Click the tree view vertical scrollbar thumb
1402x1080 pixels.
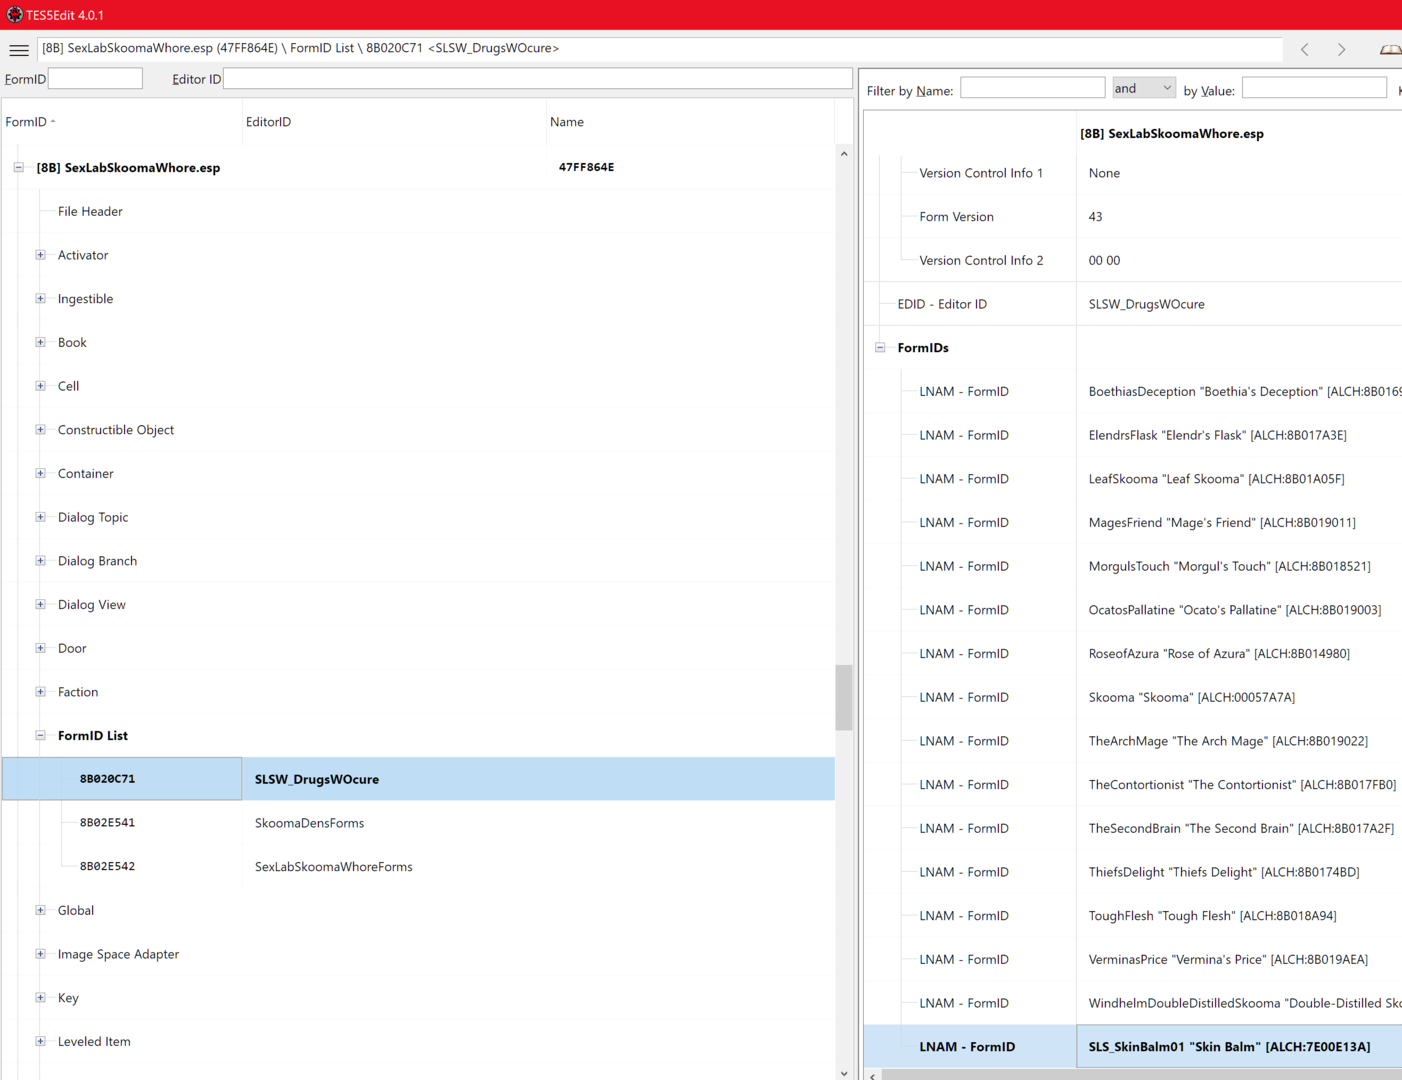click(x=844, y=697)
